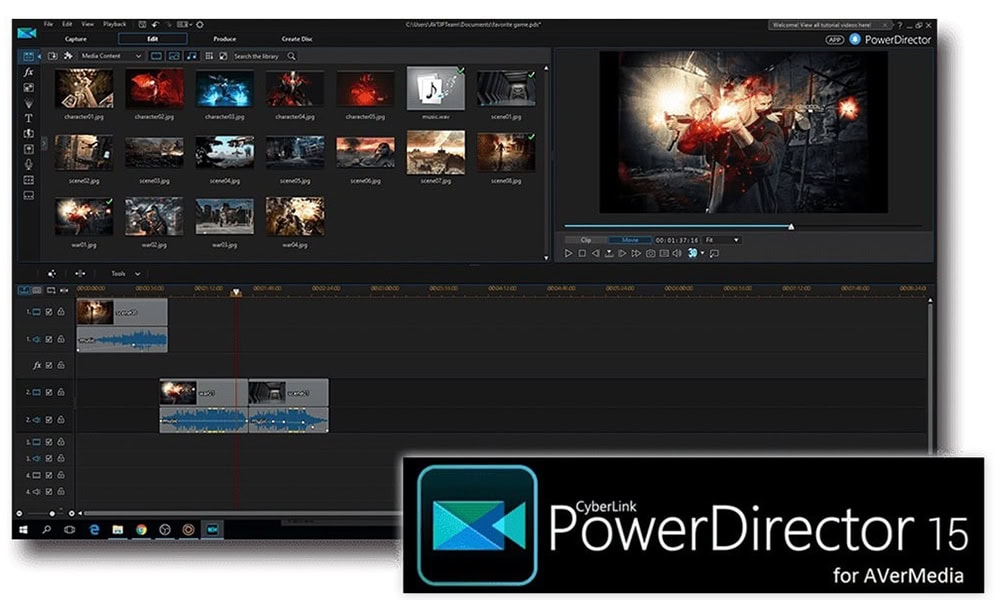Open the Media Content dropdown
The height and width of the screenshot is (600, 1000).
click(110, 56)
